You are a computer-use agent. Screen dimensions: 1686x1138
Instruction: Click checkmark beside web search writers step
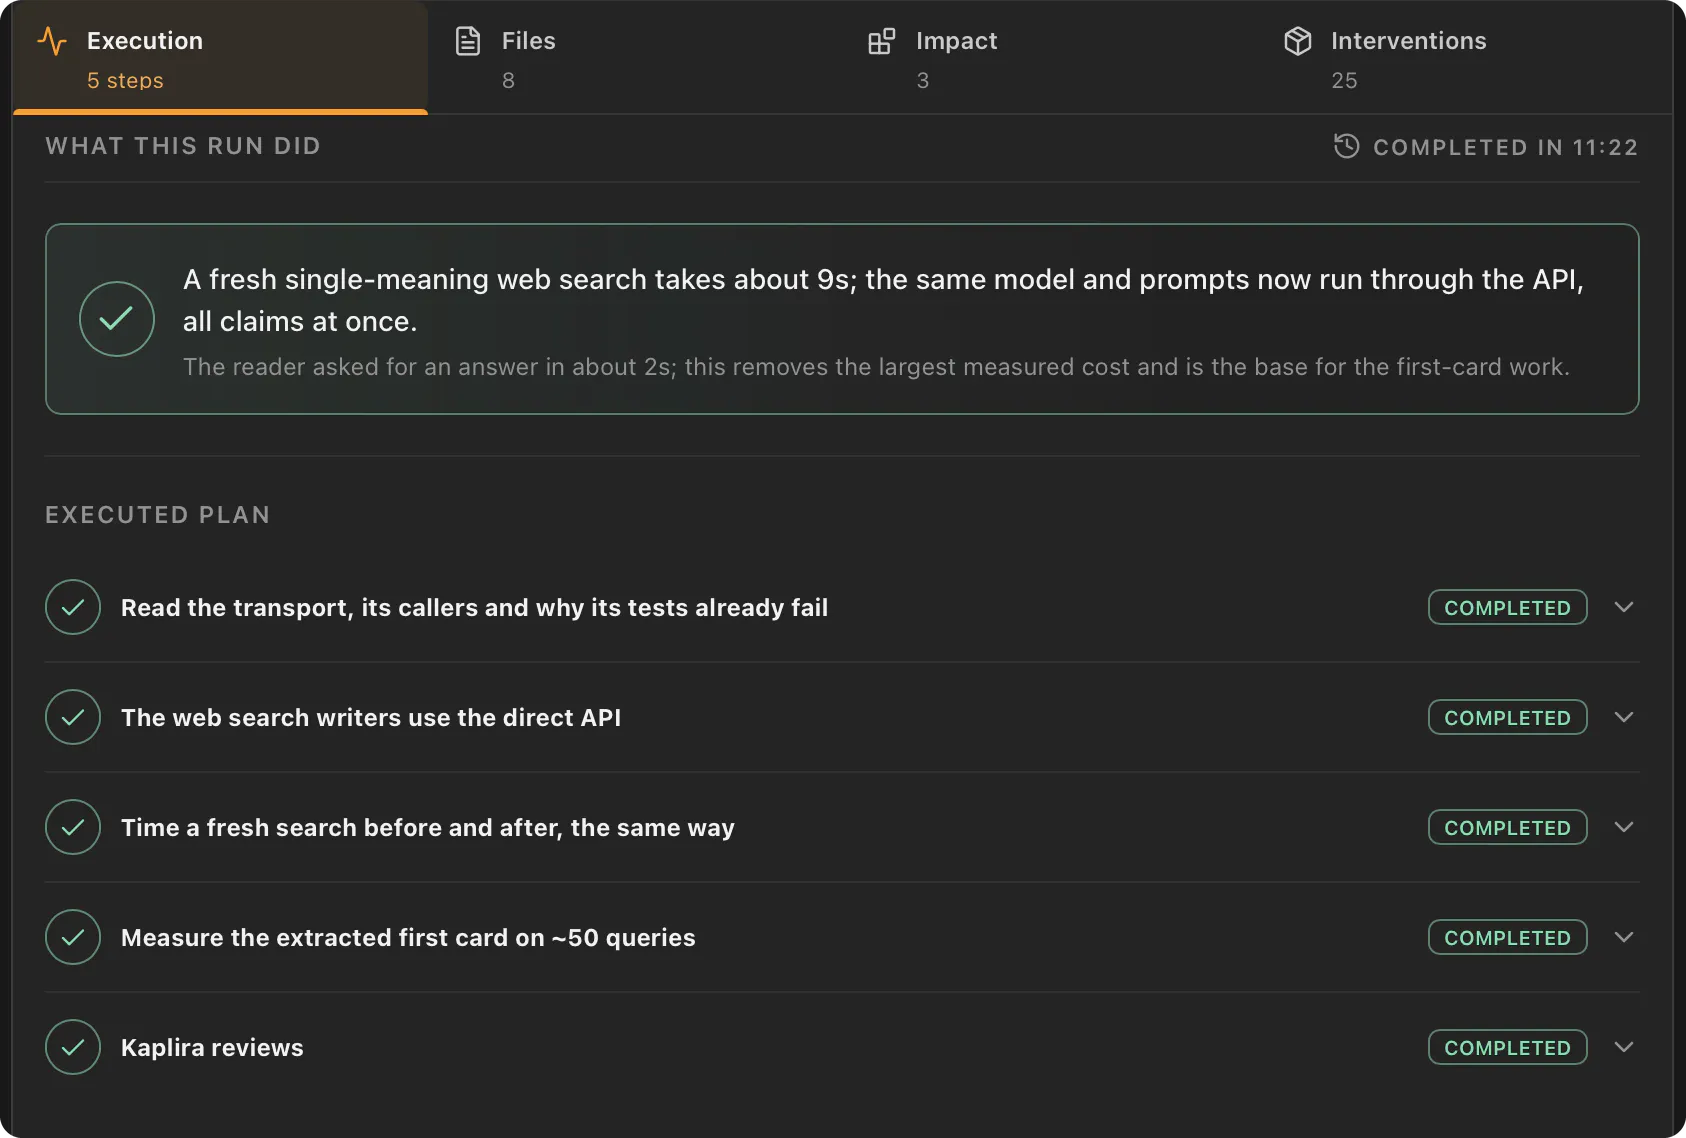click(73, 717)
